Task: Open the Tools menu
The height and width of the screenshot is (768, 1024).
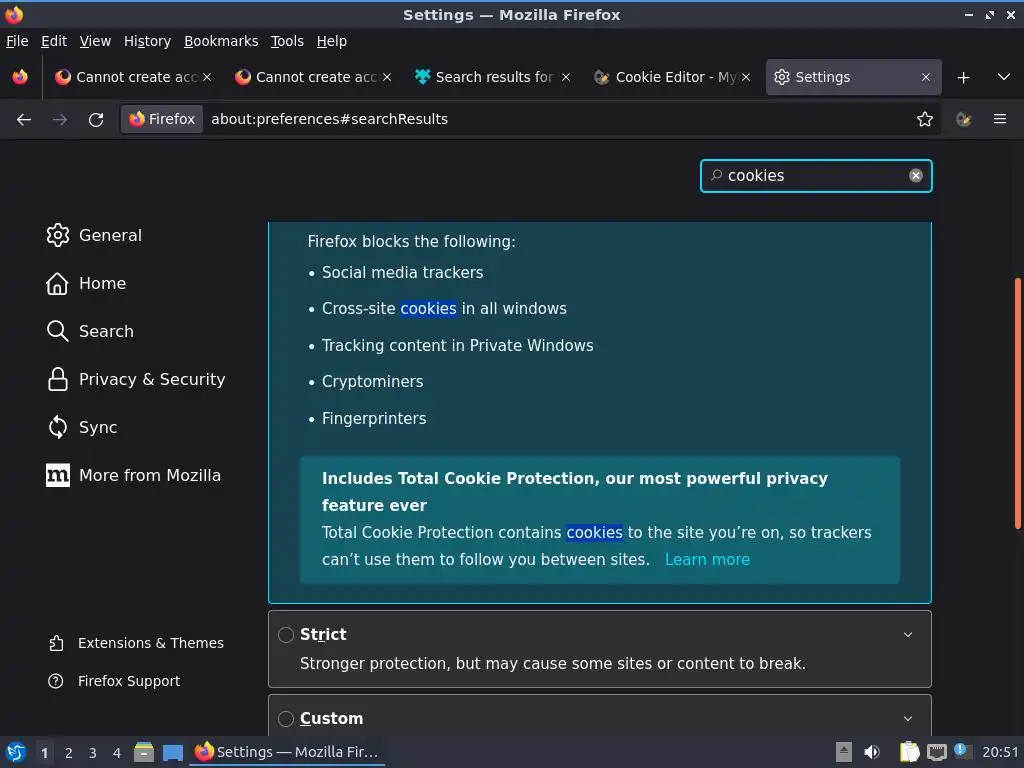Action: click(287, 41)
